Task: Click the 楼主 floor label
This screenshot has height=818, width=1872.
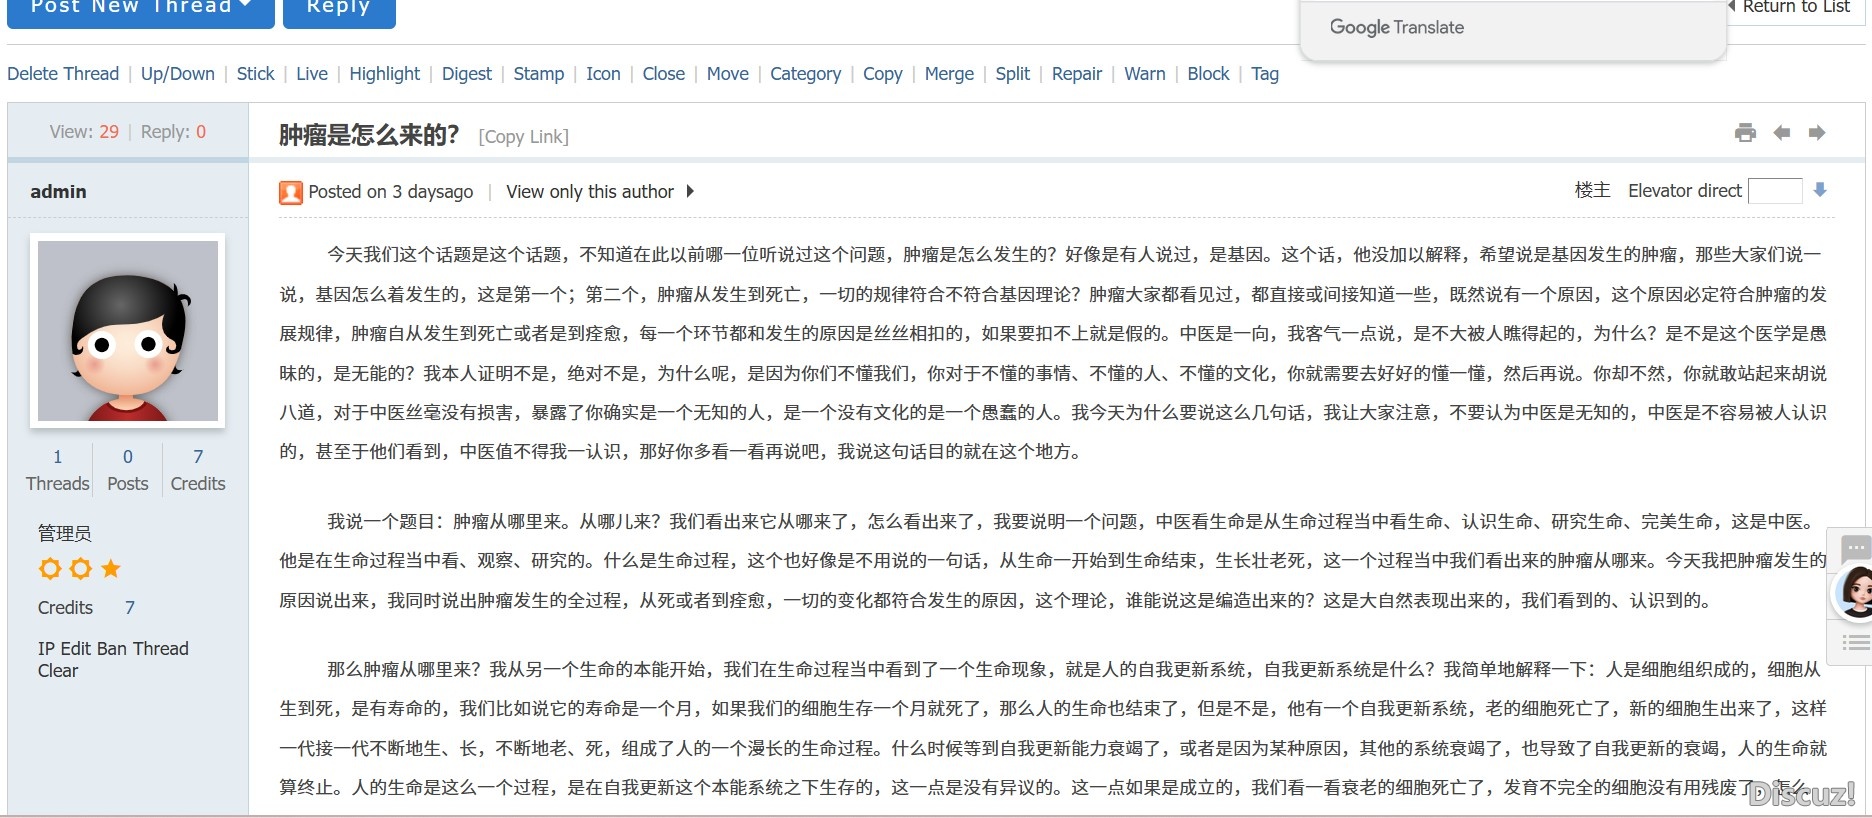Action: coord(1592,190)
